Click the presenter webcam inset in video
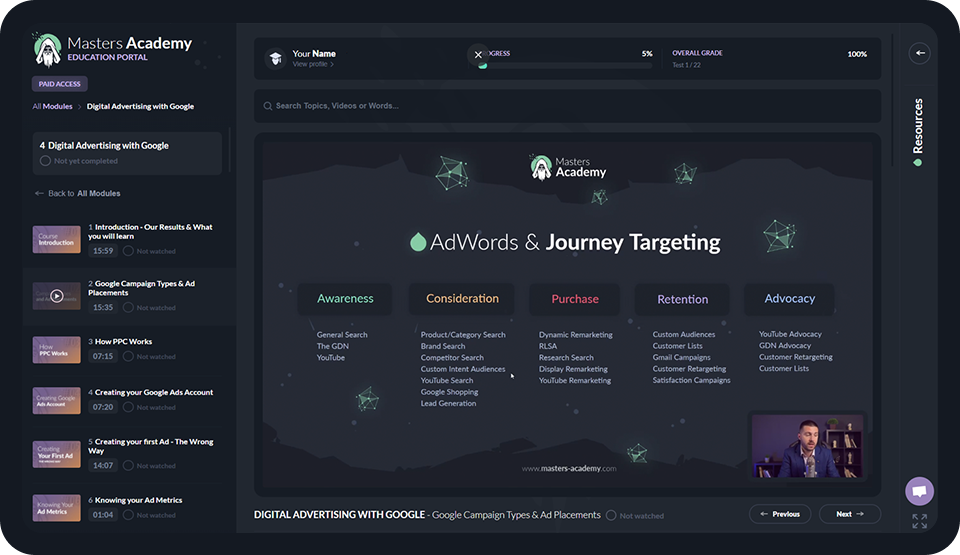This screenshot has width=960, height=555. pos(808,446)
